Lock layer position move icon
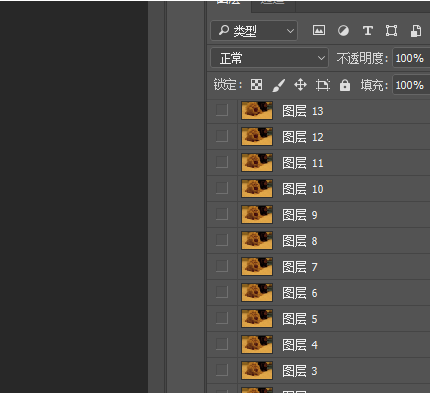 point(300,85)
